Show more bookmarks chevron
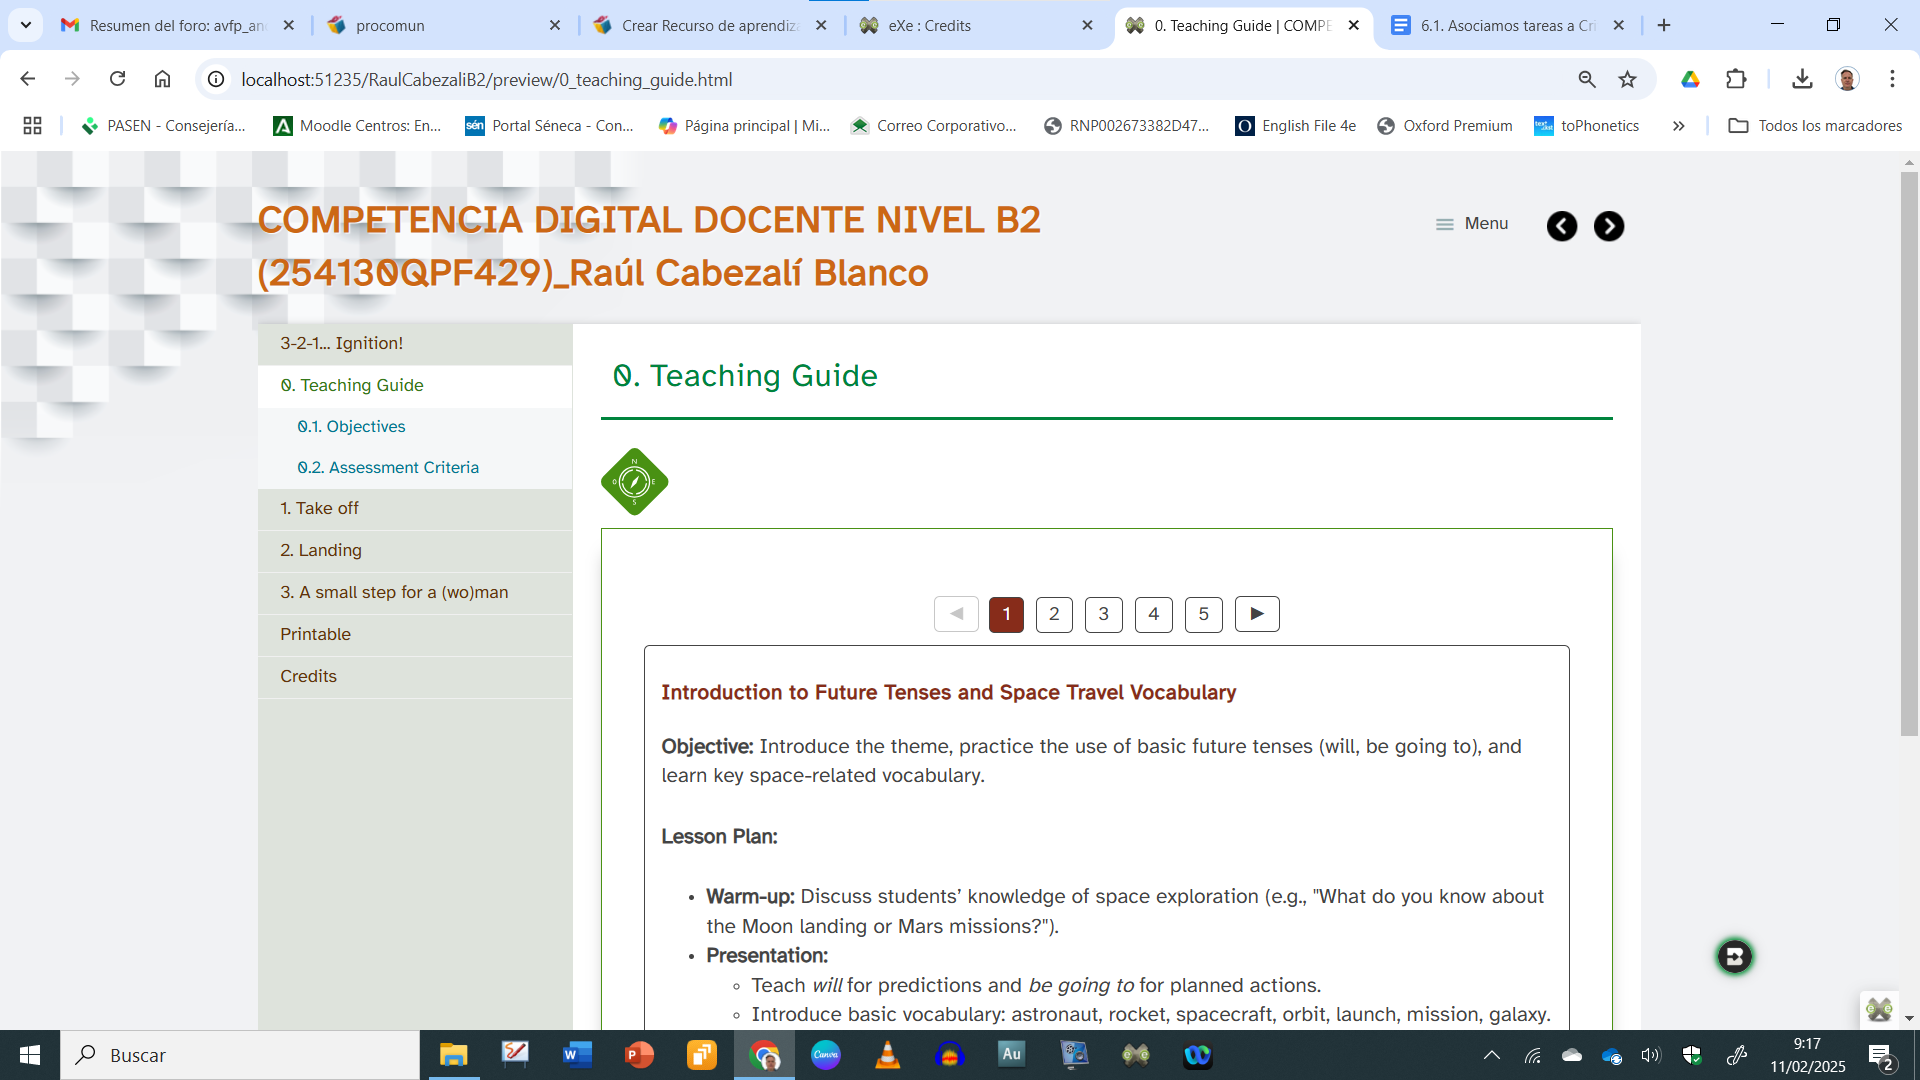Screen dimensions: 1920x1080 pos(1678,125)
